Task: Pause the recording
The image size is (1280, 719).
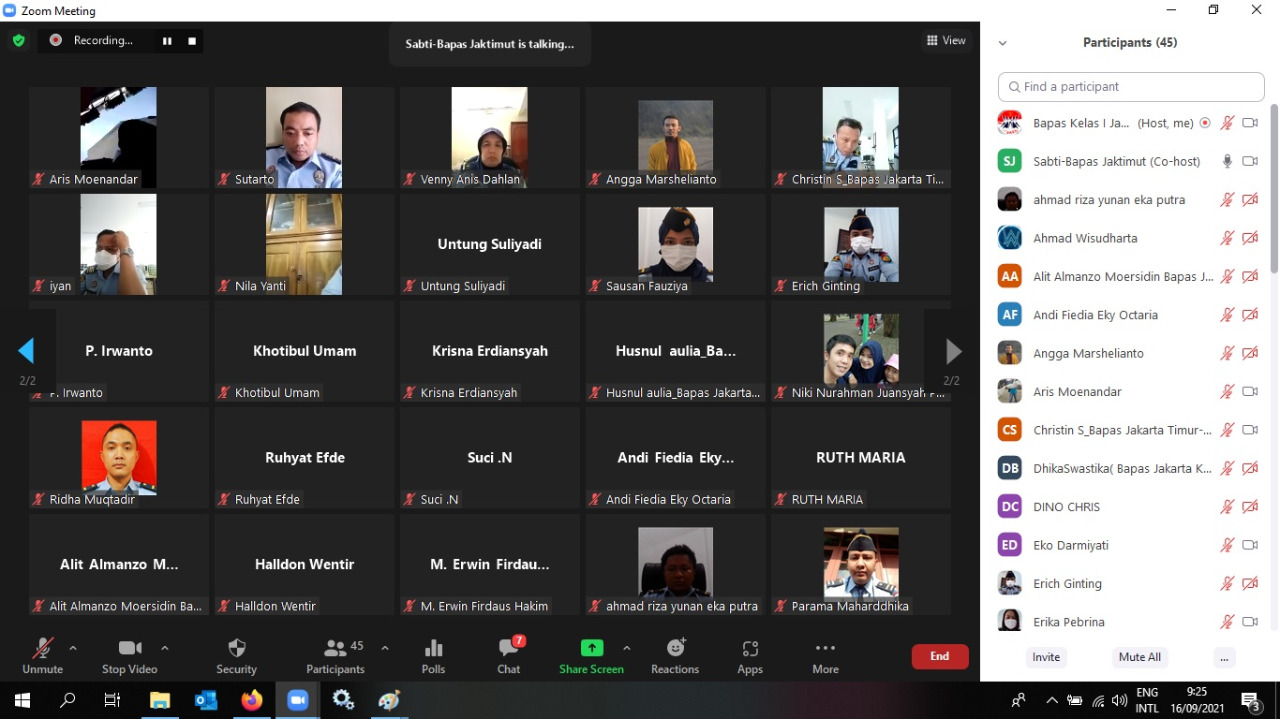Action: click(167, 41)
